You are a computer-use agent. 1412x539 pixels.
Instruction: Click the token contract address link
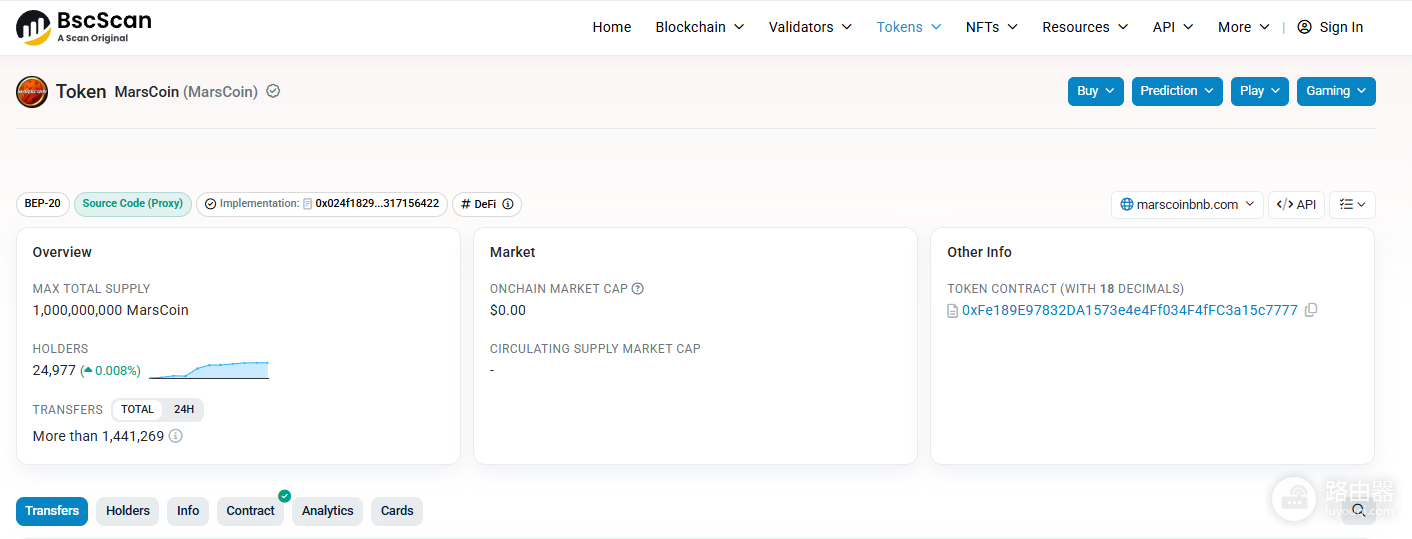1130,311
